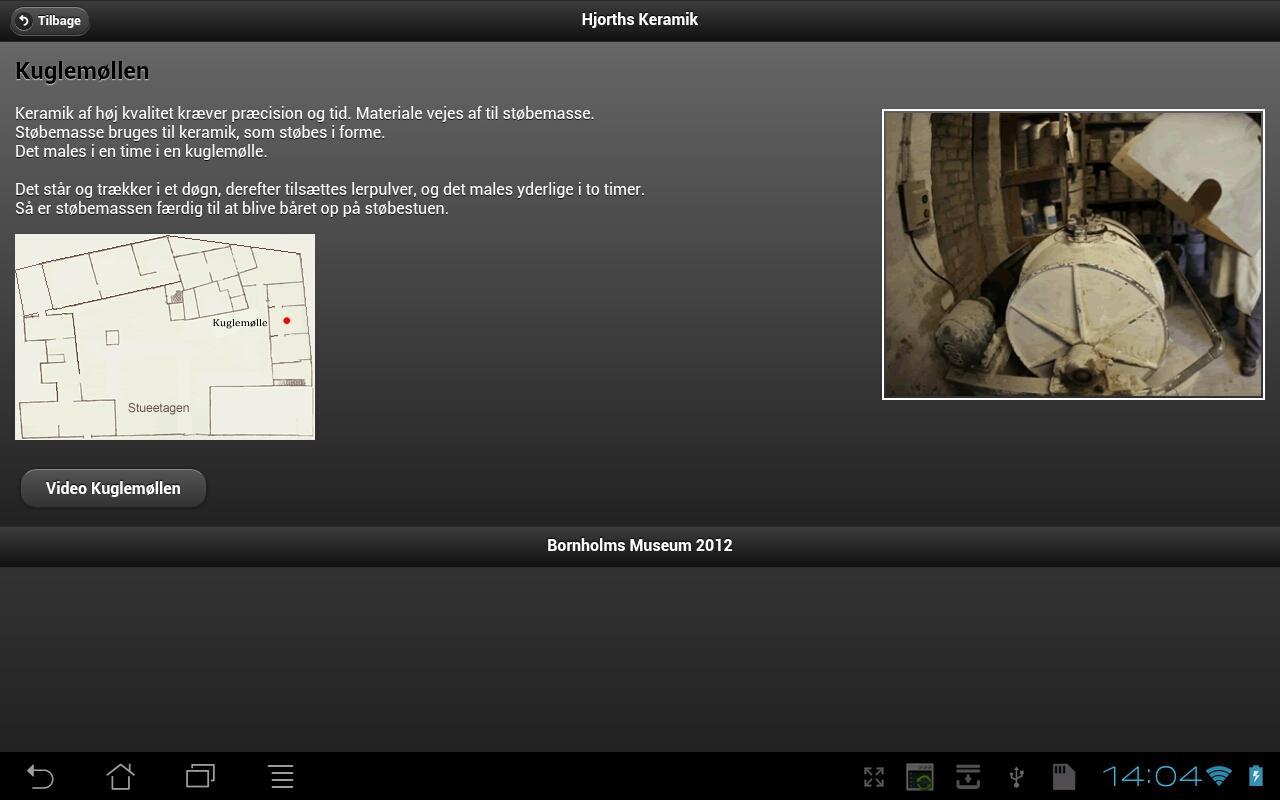Viewport: 1280px width, 800px height.
Task: Tap the 14:04 clock display
Action: coord(1152,776)
